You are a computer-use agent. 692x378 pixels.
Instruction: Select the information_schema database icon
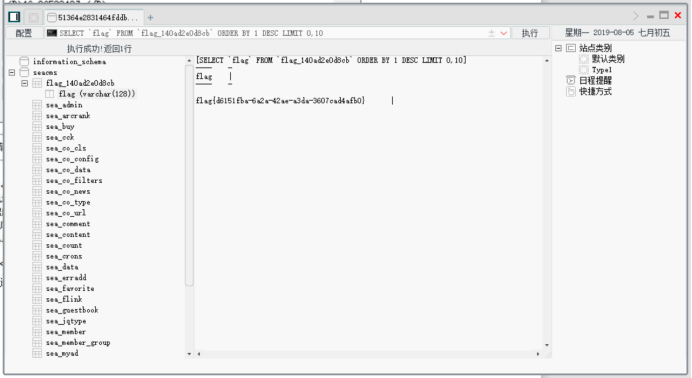[x=24, y=61]
